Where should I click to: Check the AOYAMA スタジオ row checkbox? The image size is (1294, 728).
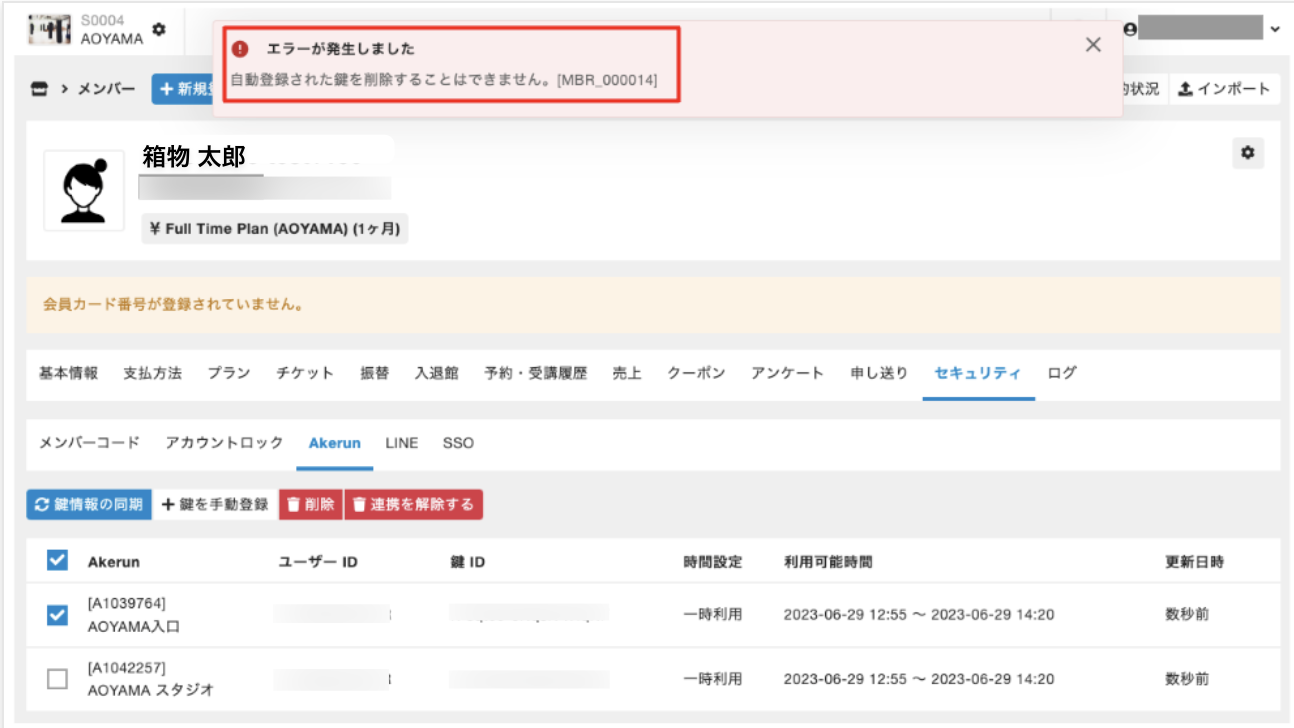[x=58, y=679]
